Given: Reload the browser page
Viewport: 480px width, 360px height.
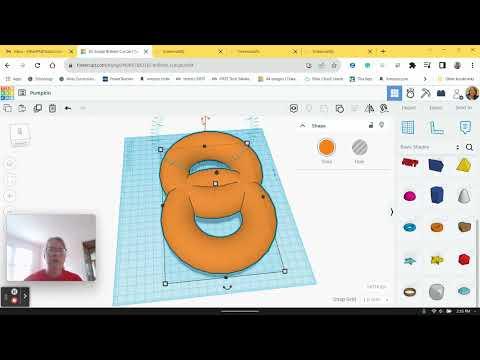Looking at the screenshot, I should pyautogui.click(x=37, y=65).
